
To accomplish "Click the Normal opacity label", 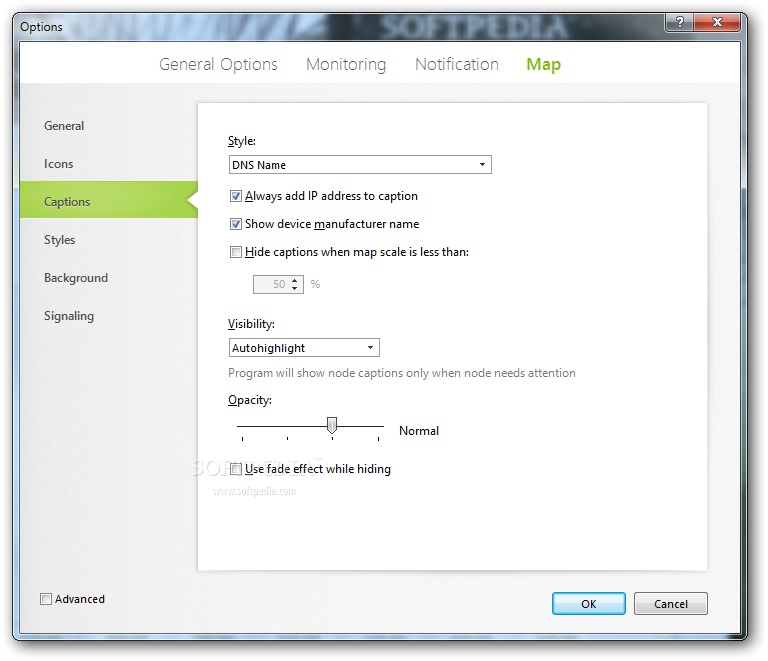I will click(419, 431).
